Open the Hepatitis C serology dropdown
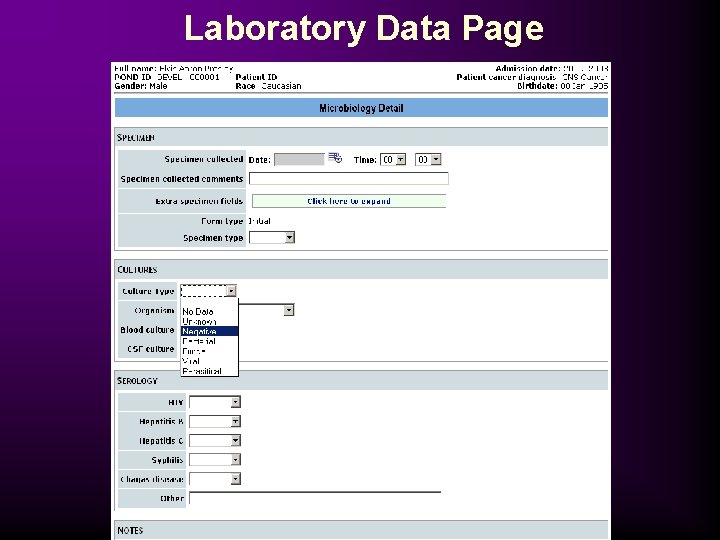Image resolution: width=720 pixels, height=540 pixels. click(x=215, y=441)
